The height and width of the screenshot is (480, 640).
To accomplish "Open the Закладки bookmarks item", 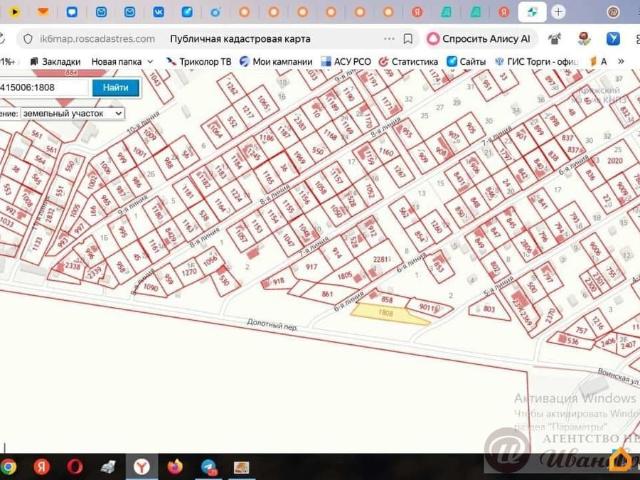I will coord(56,62).
